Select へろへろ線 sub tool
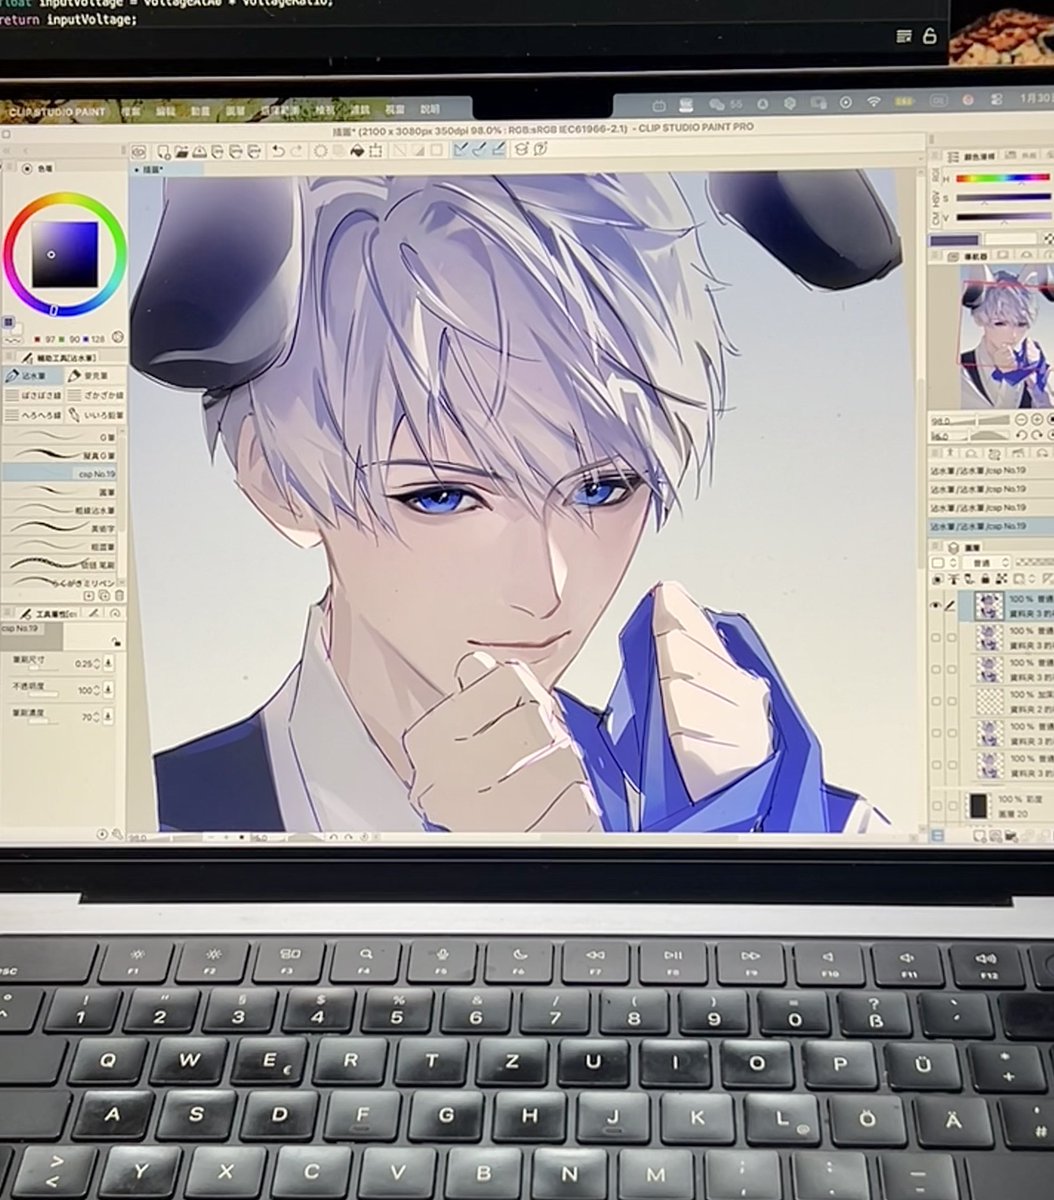 click(32, 415)
